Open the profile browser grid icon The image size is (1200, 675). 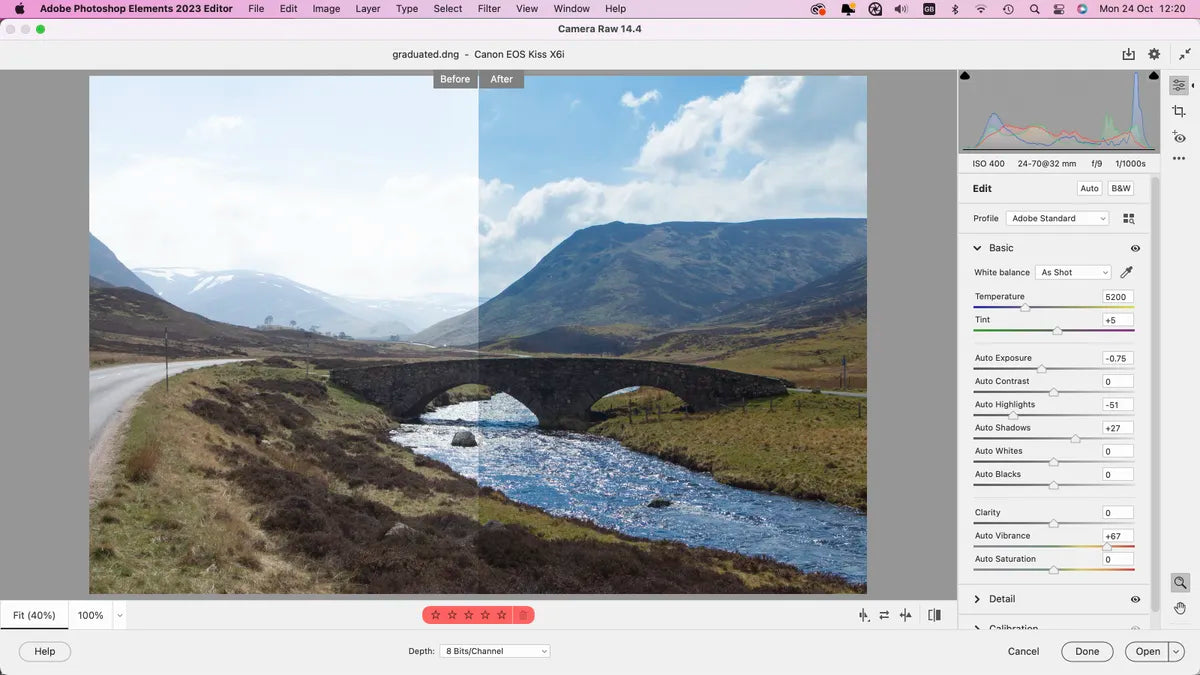click(x=1129, y=218)
